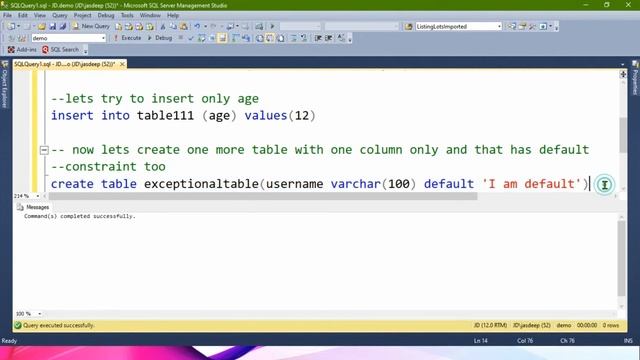640x360 pixels.
Task: Open the Tools menu
Action: point(127,15)
